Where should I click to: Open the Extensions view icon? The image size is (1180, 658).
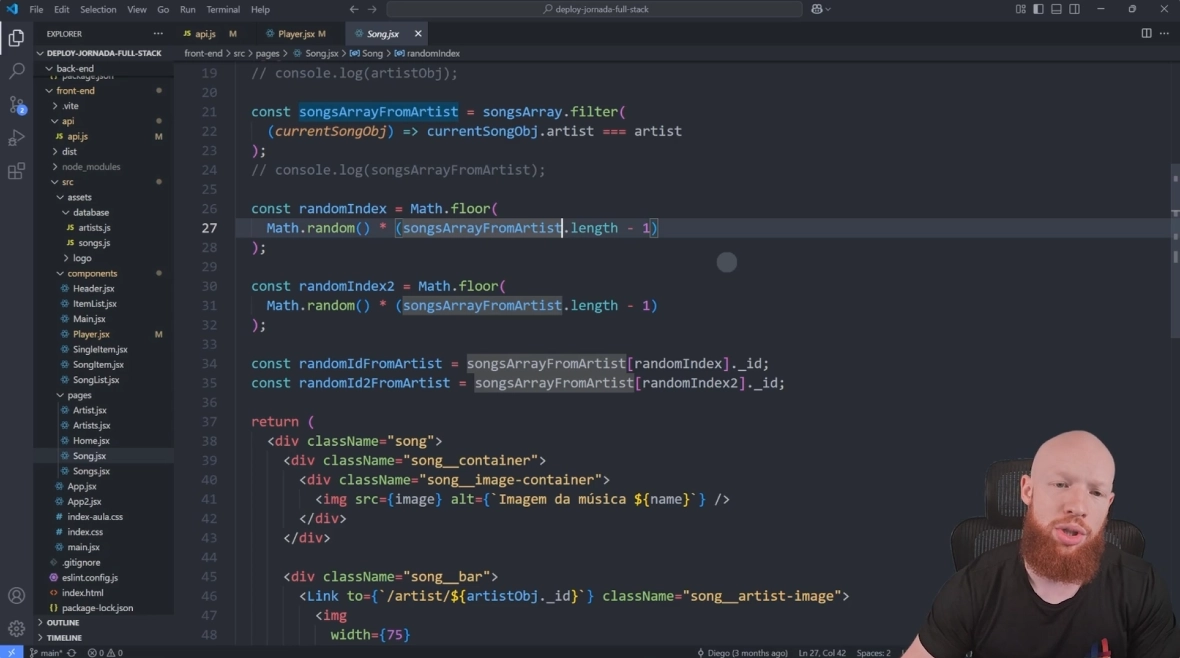16,171
